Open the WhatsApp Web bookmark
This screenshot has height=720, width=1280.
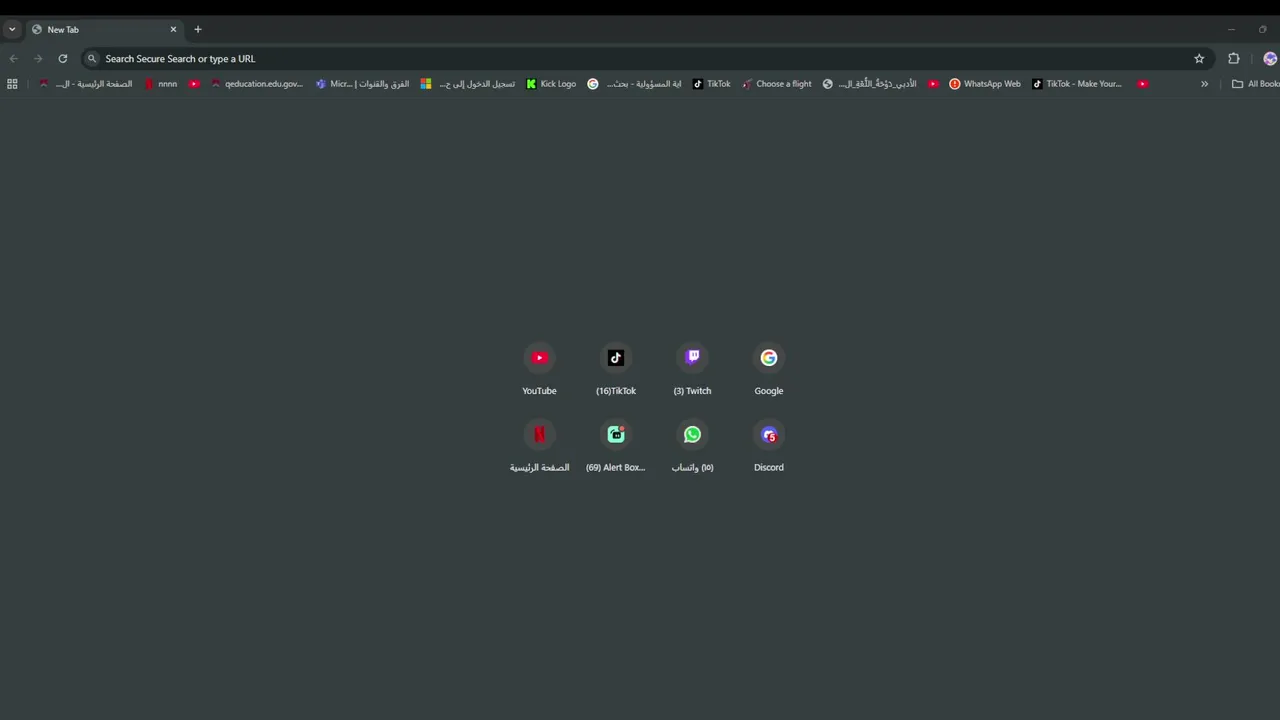(x=985, y=84)
